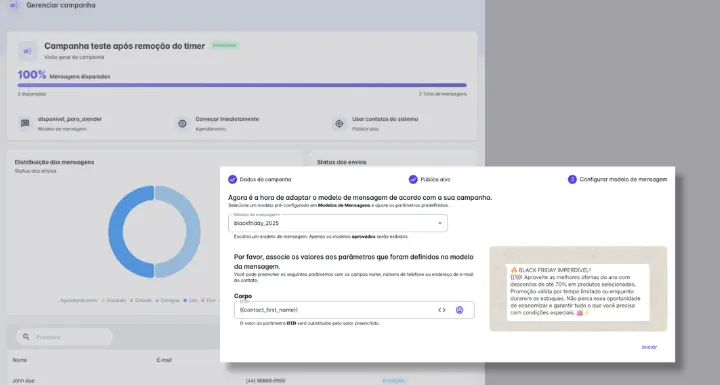Click the light blue segment of the donut chart

pyautogui.click(x=178, y=232)
